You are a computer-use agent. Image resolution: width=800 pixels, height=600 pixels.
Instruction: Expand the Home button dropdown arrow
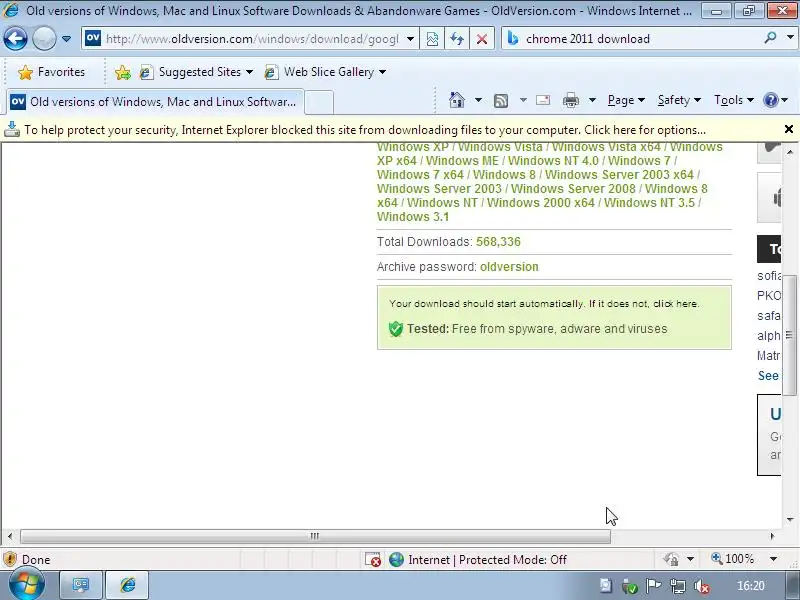tap(478, 100)
